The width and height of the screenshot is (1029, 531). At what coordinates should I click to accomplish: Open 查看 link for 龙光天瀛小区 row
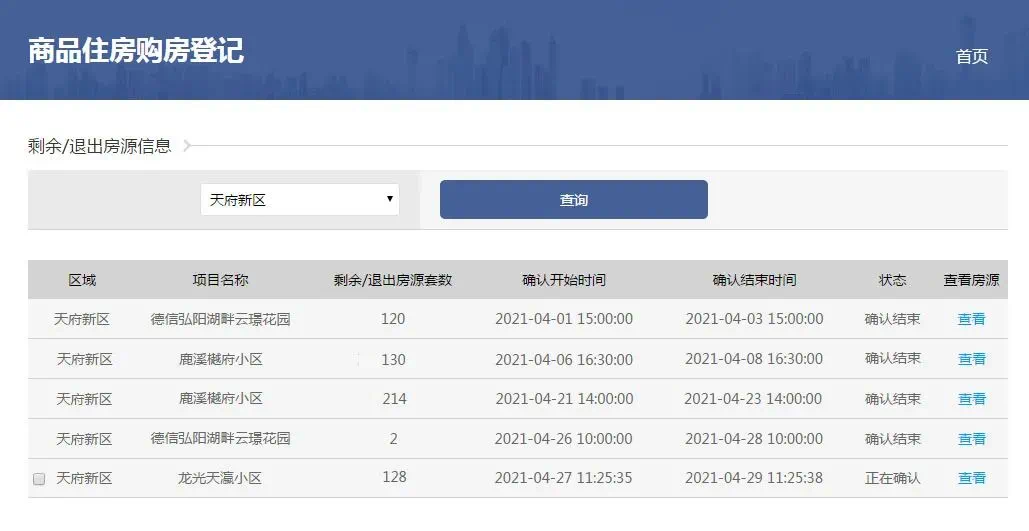971,478
